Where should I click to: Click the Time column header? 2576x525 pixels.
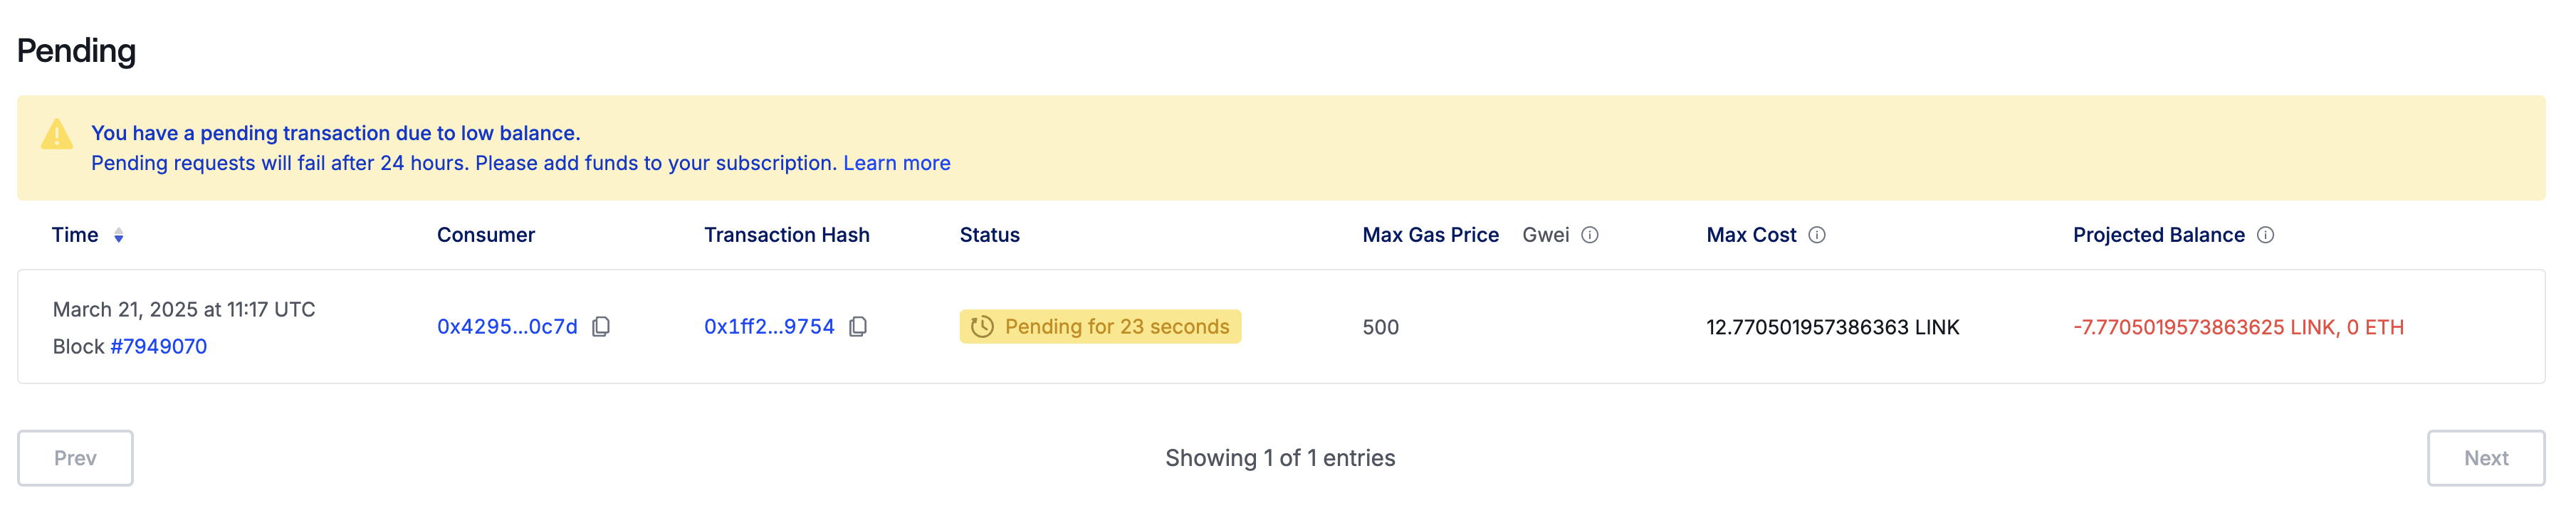(x=75, y=235)
